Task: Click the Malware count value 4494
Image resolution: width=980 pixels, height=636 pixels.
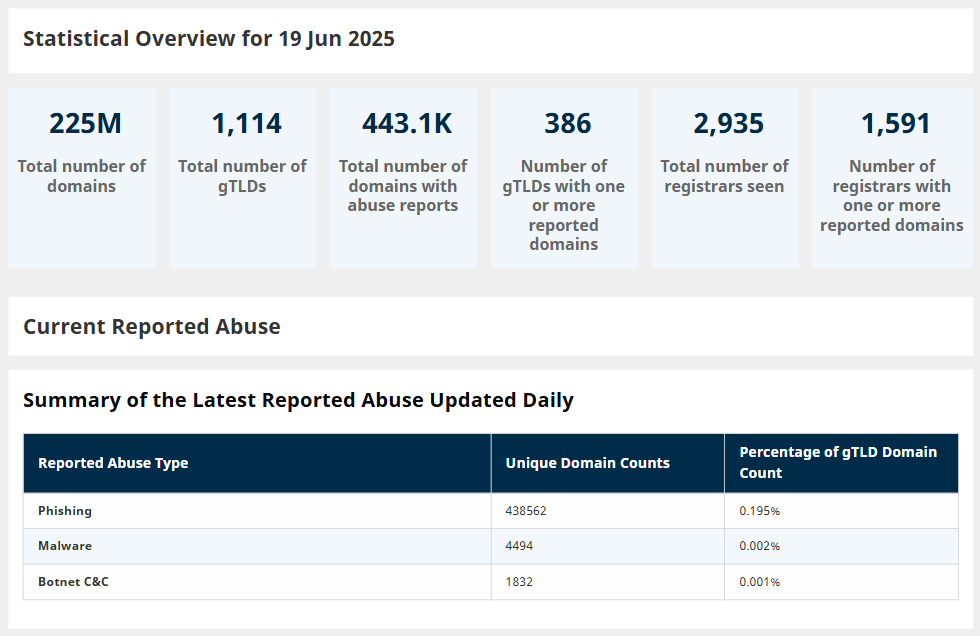Action: click(520, 546)
